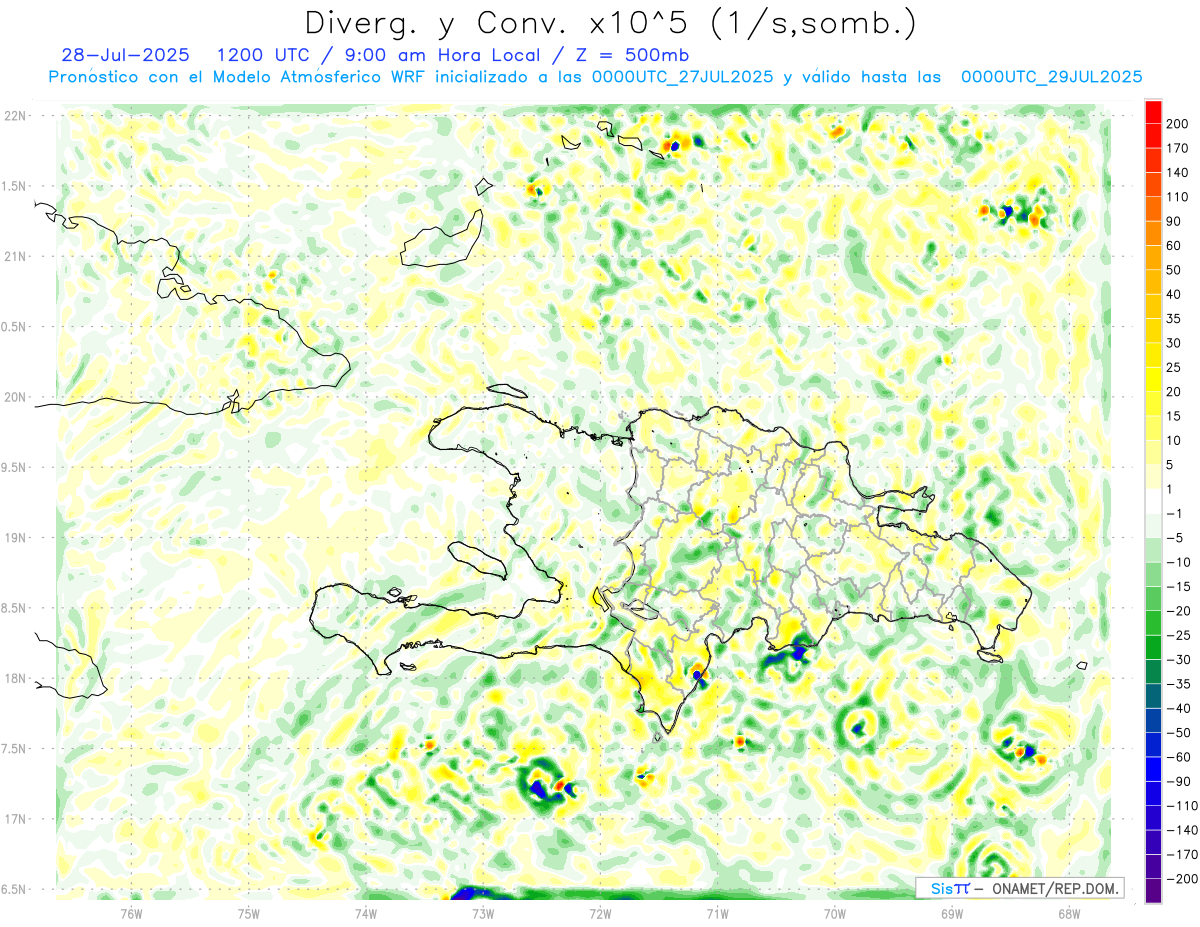Click the colorbar value '-25'
1200x927 pixels.
click(1181, 635)
